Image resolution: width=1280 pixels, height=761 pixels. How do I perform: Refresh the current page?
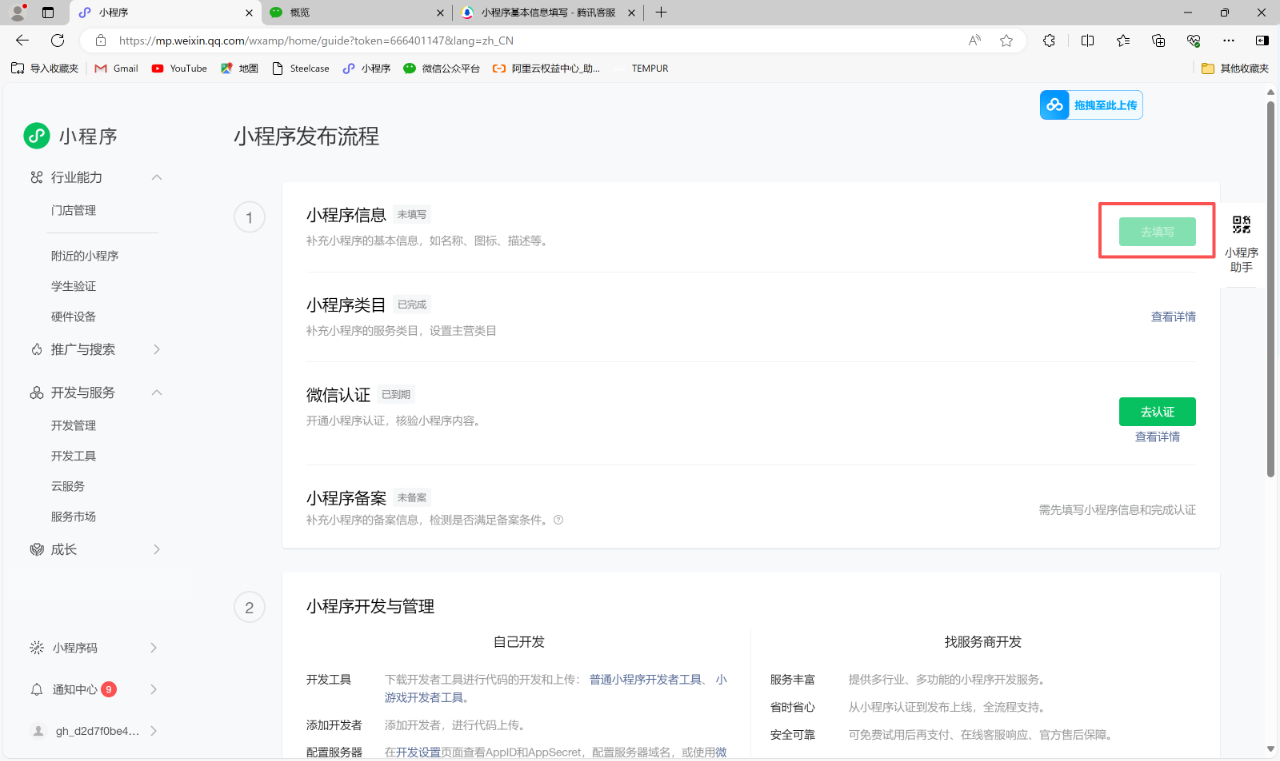tap(58, 41)
